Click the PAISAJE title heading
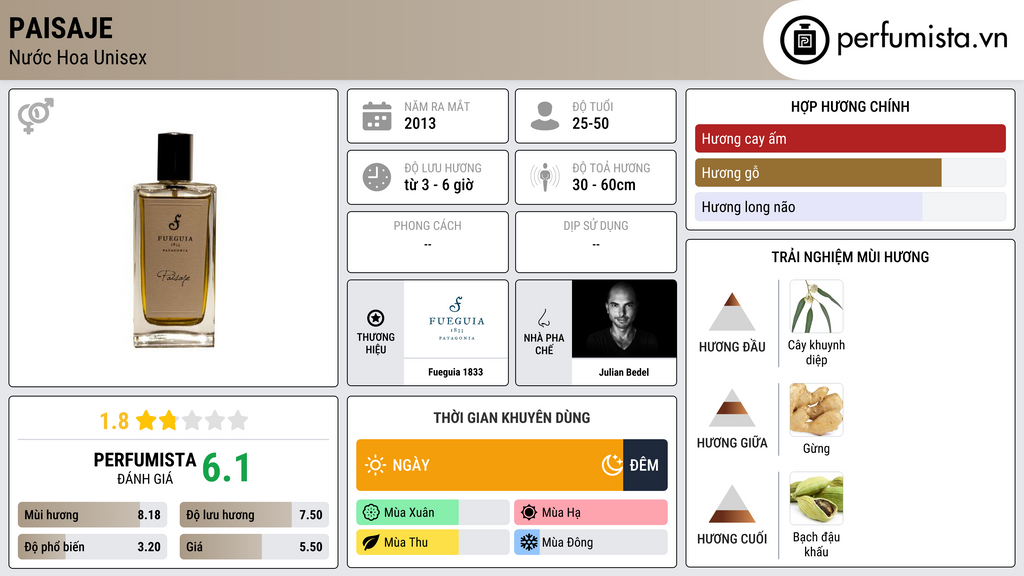1024x576 pixels. 61,28
